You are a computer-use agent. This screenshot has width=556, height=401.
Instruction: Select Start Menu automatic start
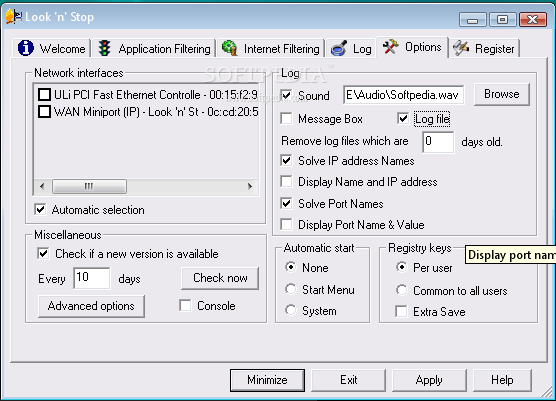tap(291, 289)
